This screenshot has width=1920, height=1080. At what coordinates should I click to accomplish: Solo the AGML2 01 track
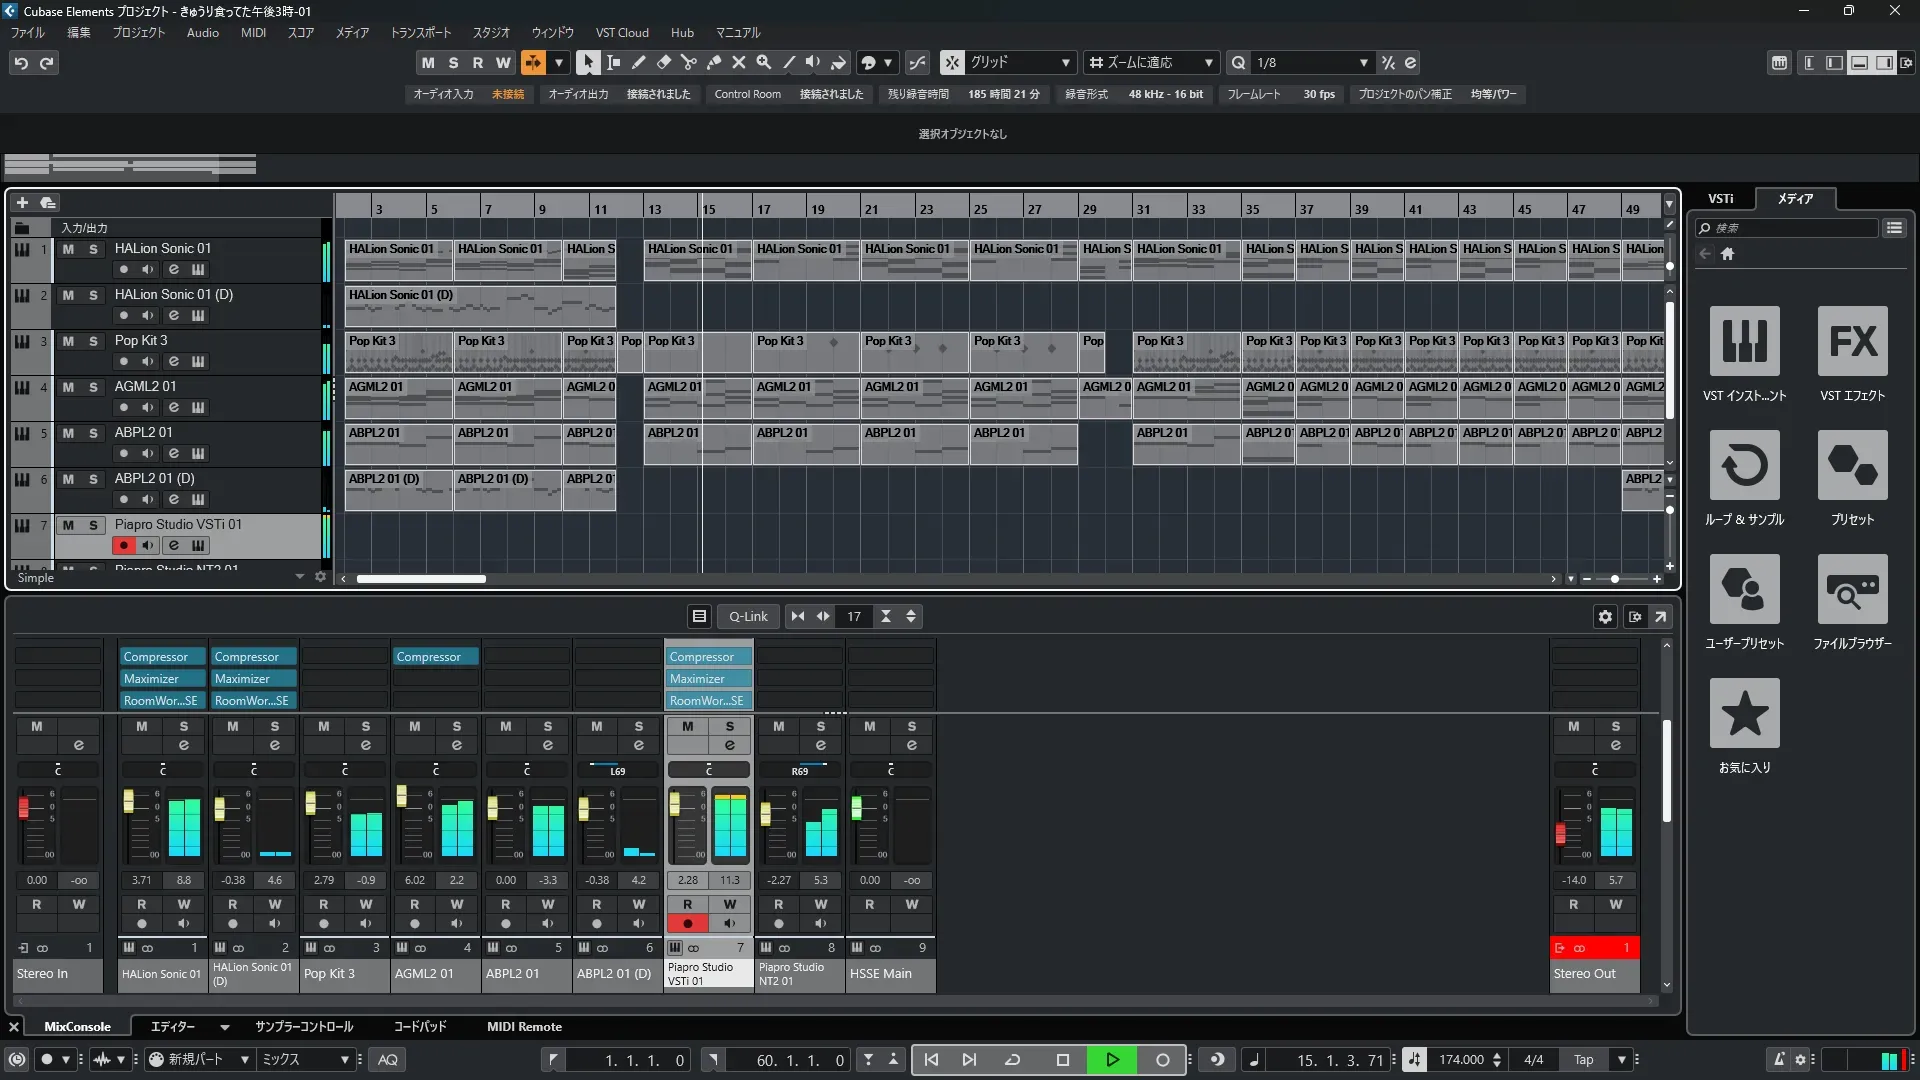[x=93, y=387]
